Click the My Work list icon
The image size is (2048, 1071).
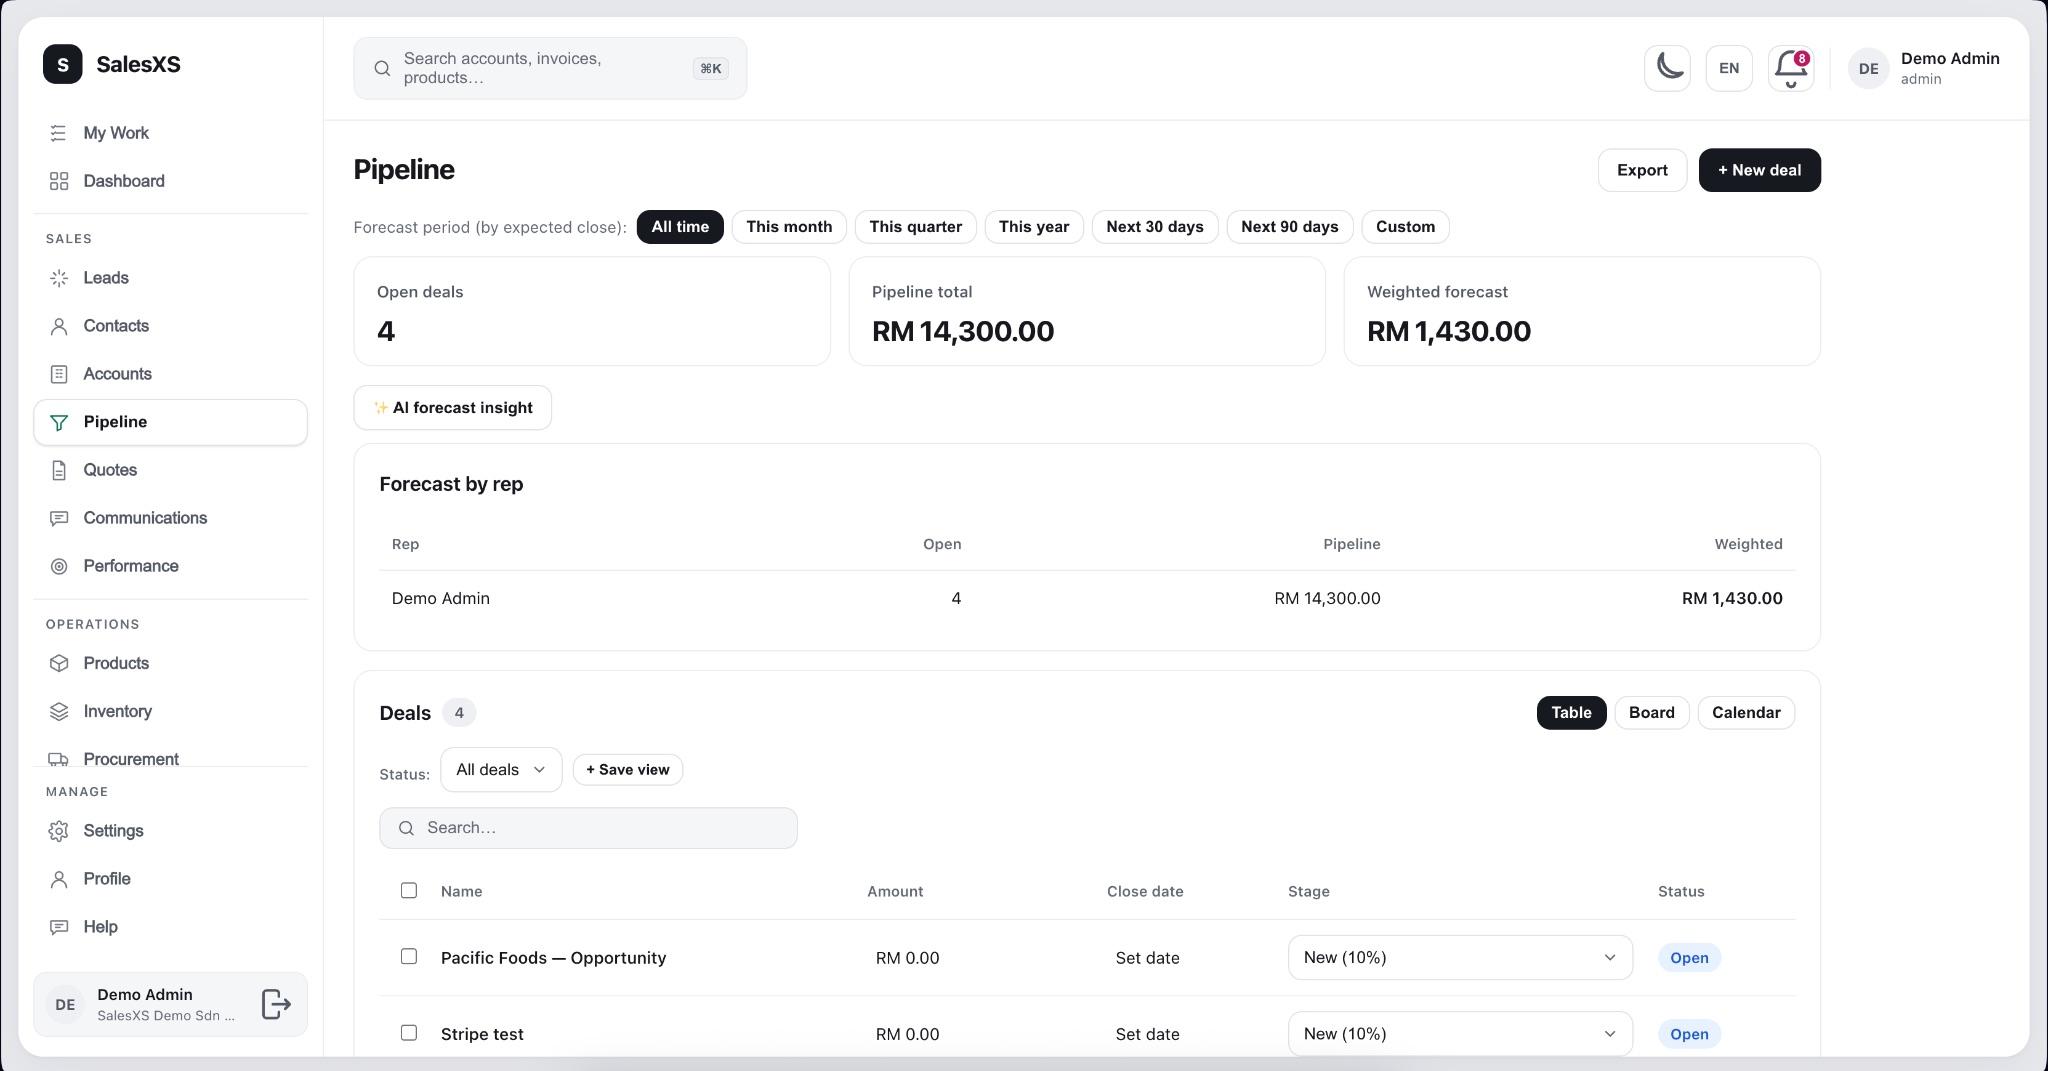pos(59,133)
